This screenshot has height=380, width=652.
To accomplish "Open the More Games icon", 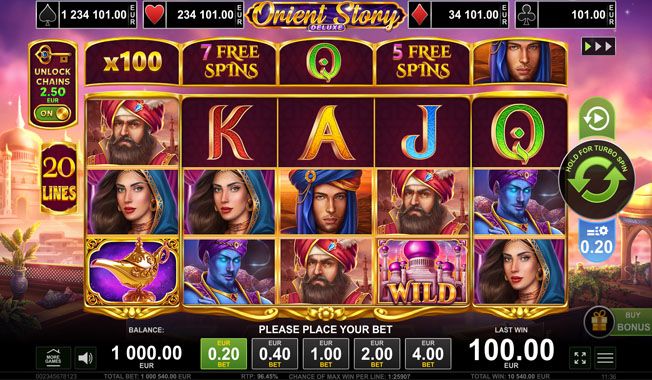I will 53,358.
